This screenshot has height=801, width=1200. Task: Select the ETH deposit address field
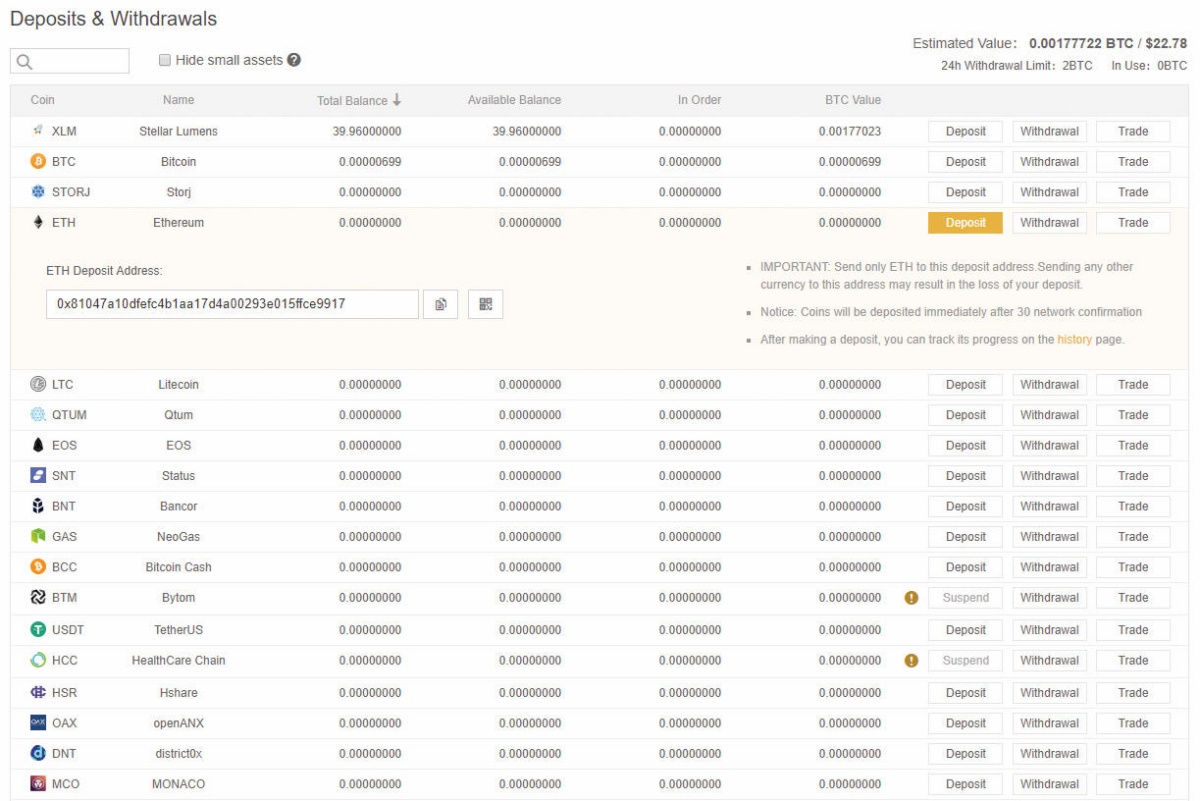(x=233, y=304)
